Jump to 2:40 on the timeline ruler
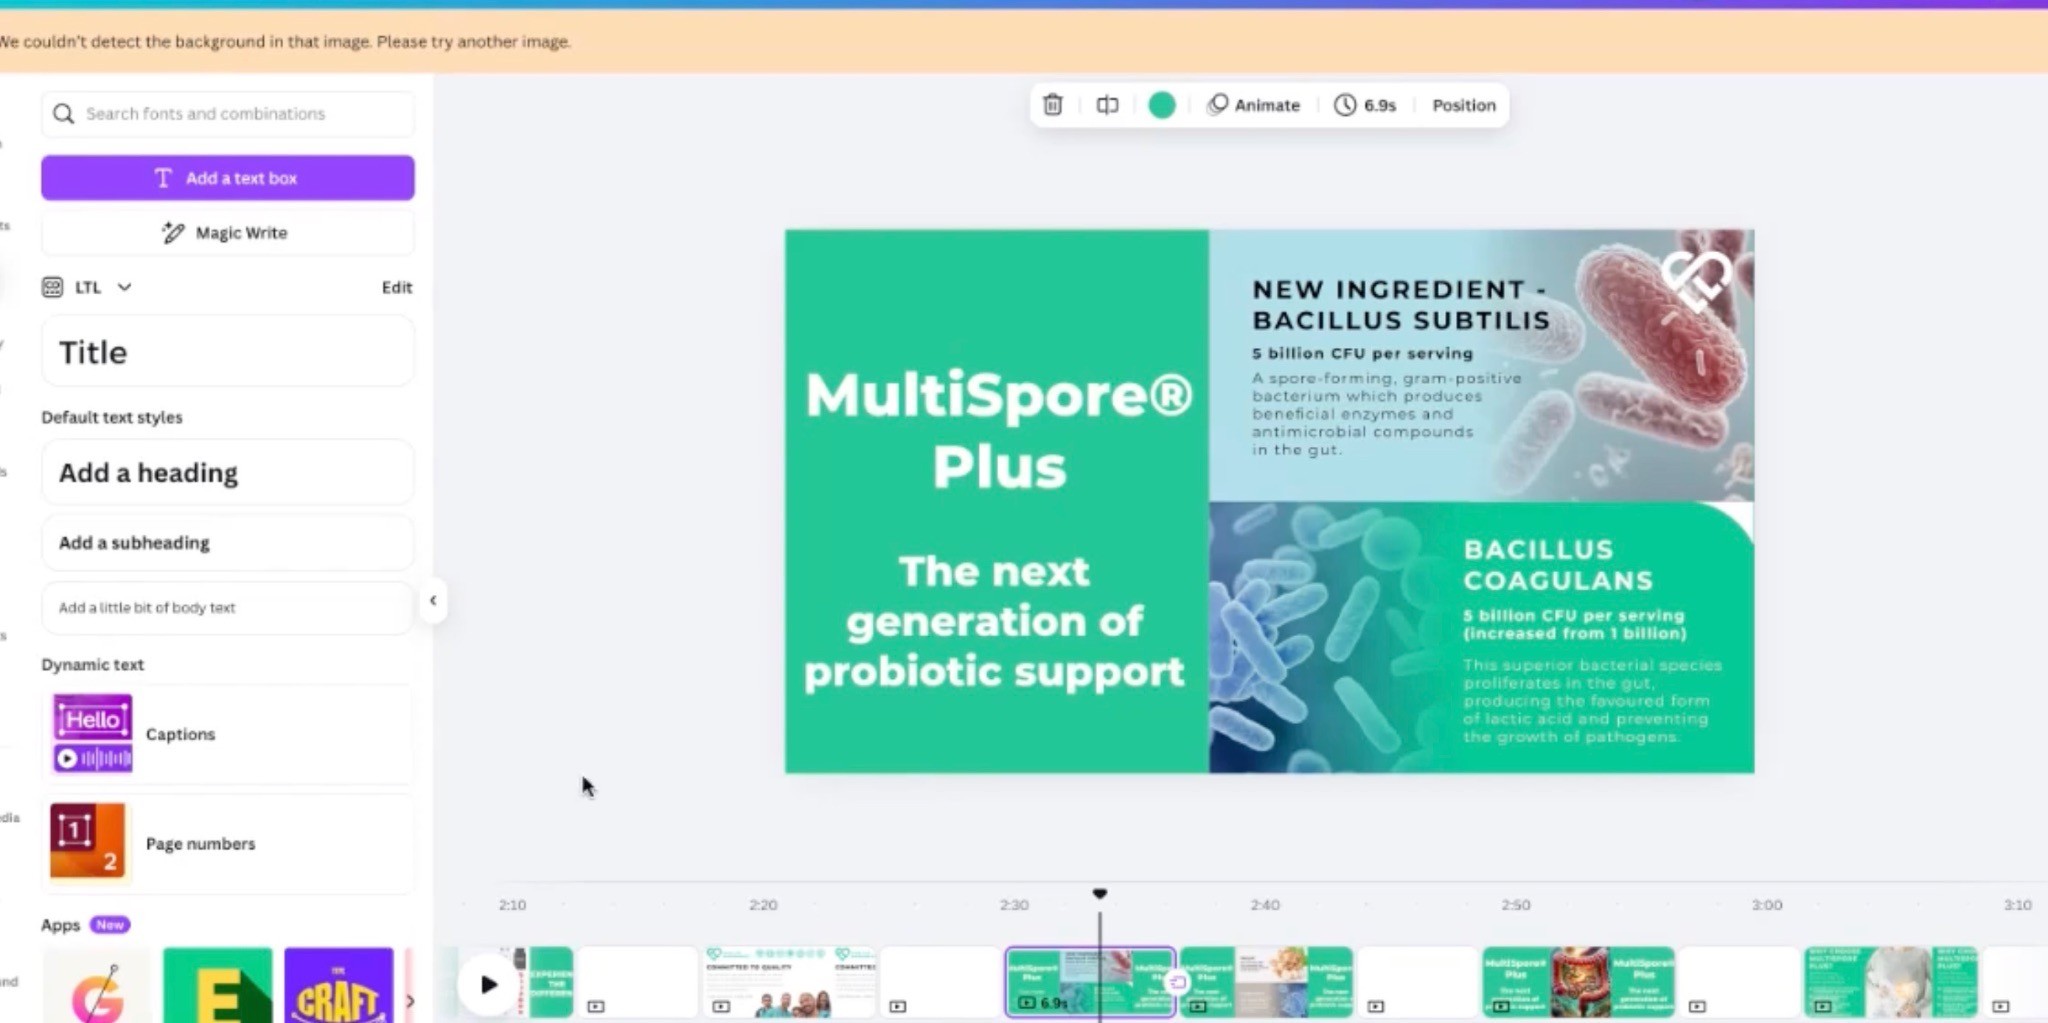Image resolution: width=2048 pixels, height=1023 pixels. [x=1265, y=905]
